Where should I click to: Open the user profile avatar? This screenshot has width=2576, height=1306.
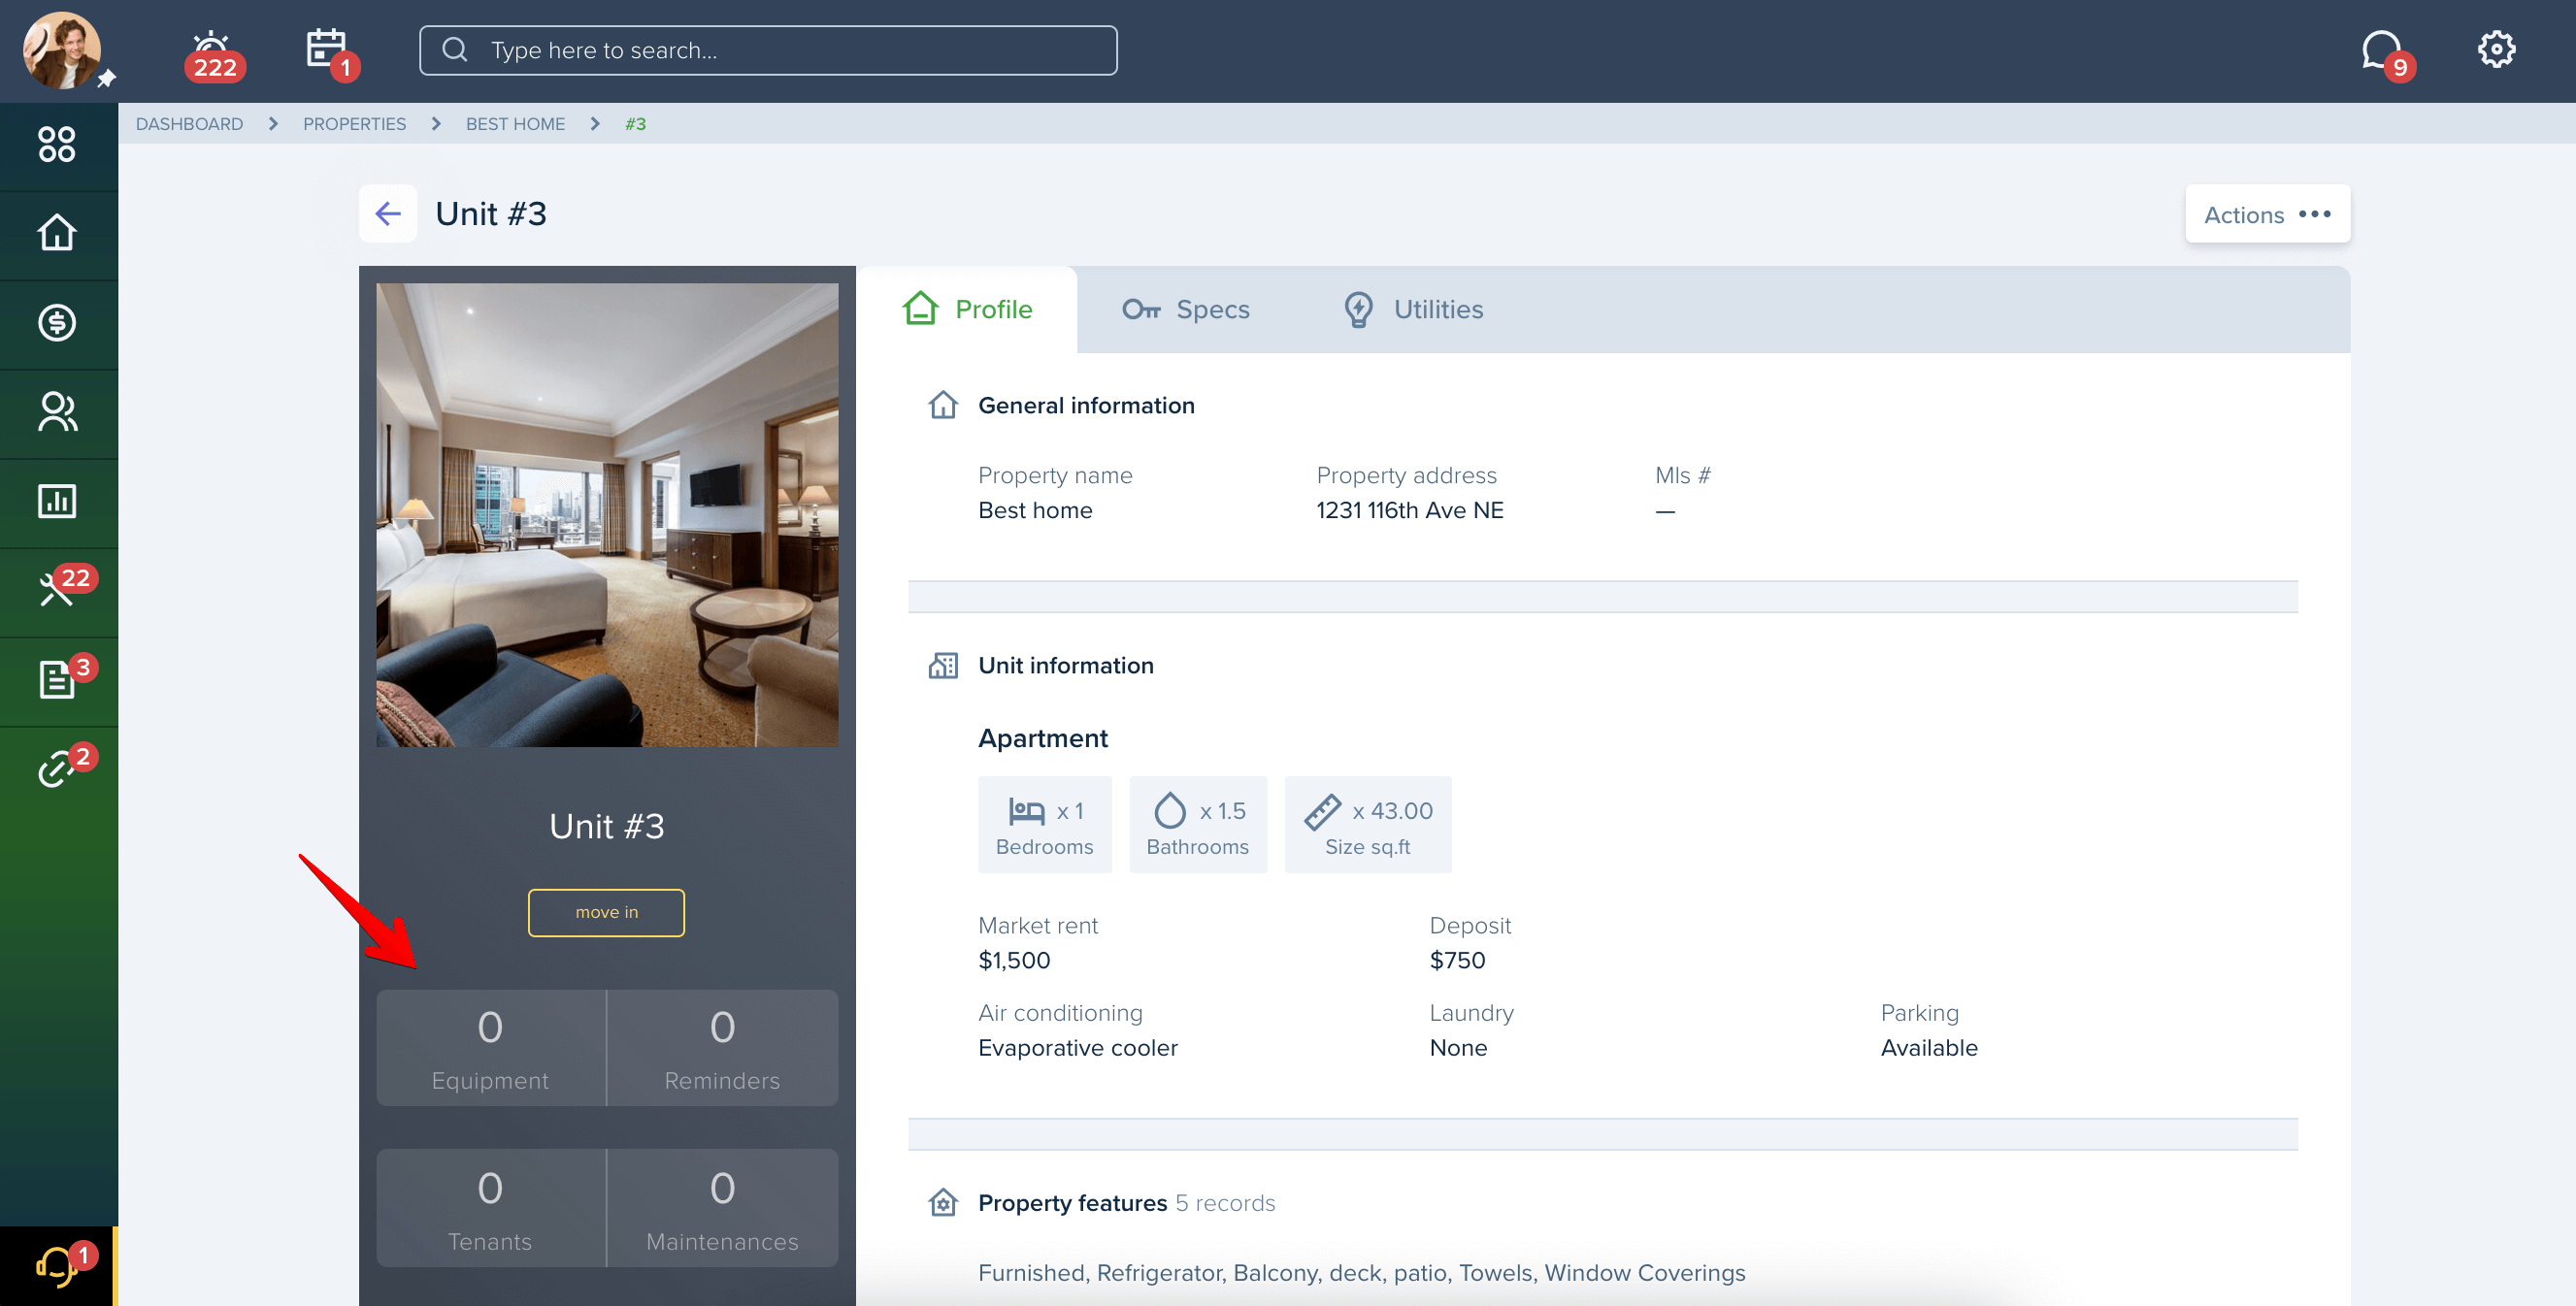click(x=62, y=50)
